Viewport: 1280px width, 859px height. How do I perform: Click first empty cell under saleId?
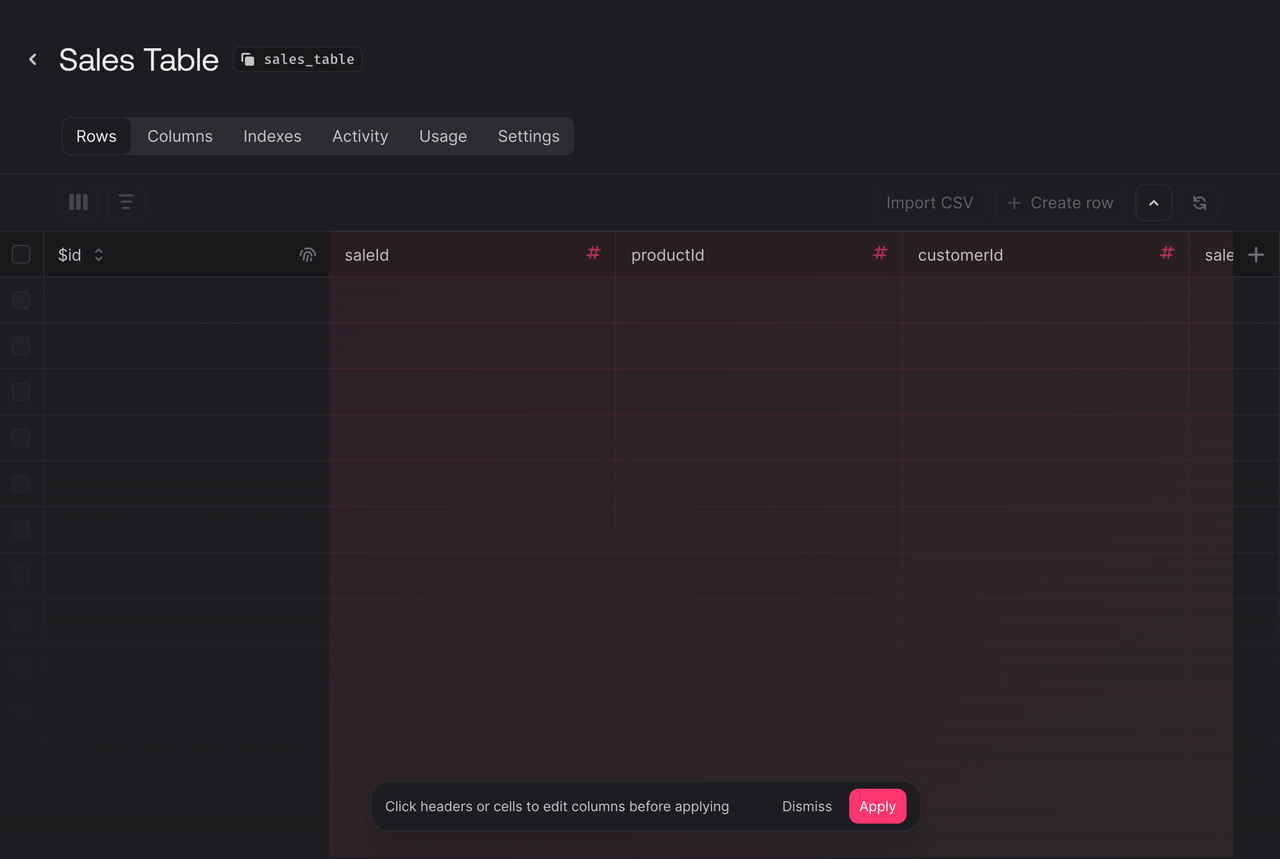pos(472,300)
